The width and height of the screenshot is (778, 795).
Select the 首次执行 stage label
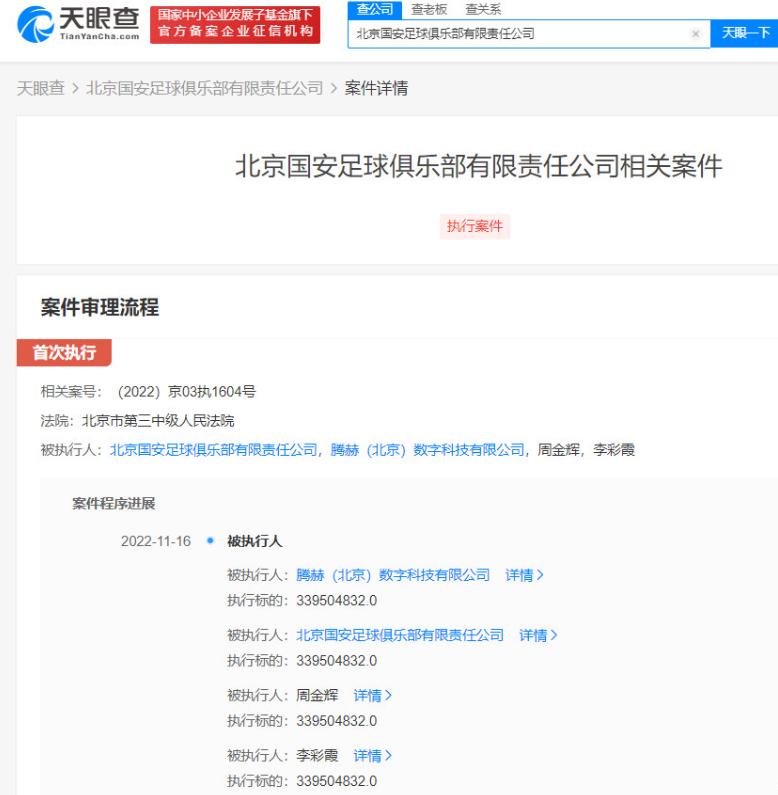point(64,352)
